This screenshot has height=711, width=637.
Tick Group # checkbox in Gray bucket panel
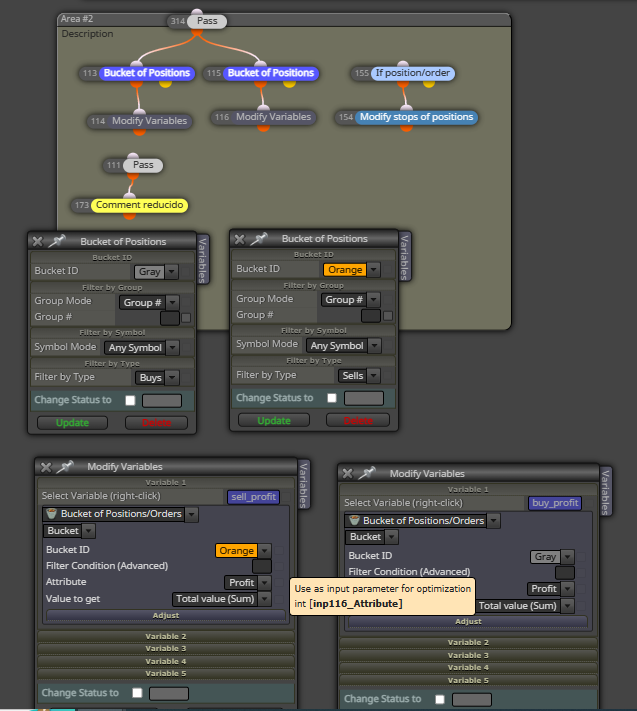point(186,318)
